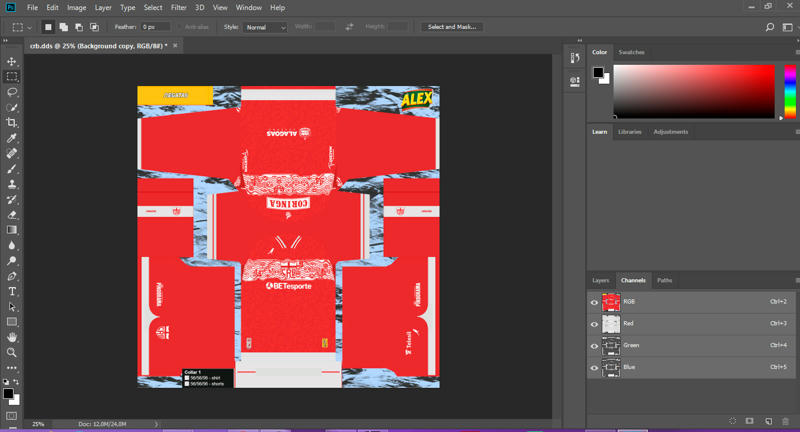Open the Image menu
The height and width of the screenshot is (432, 800).
point(77,8)
